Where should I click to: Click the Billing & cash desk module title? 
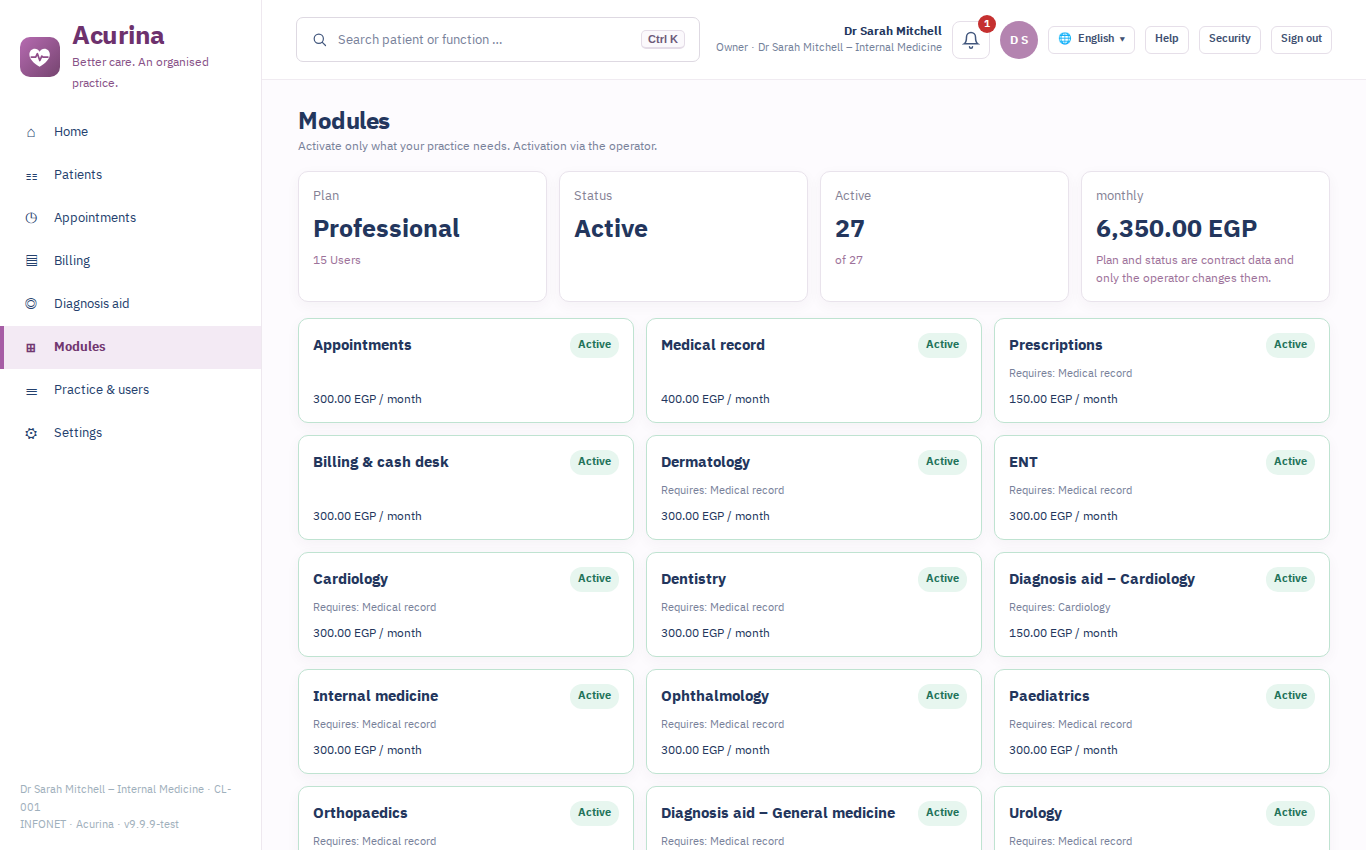point(381,462)
